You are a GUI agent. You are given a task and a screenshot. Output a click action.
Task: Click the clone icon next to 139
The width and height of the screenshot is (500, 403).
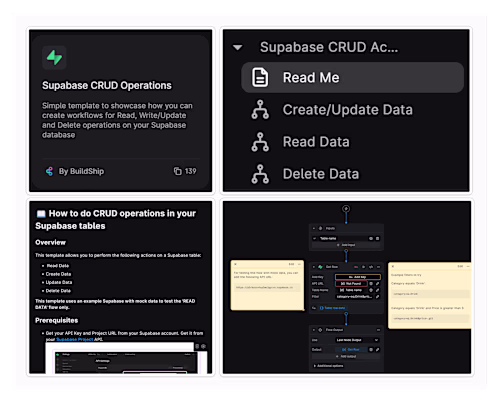[177, 171]
